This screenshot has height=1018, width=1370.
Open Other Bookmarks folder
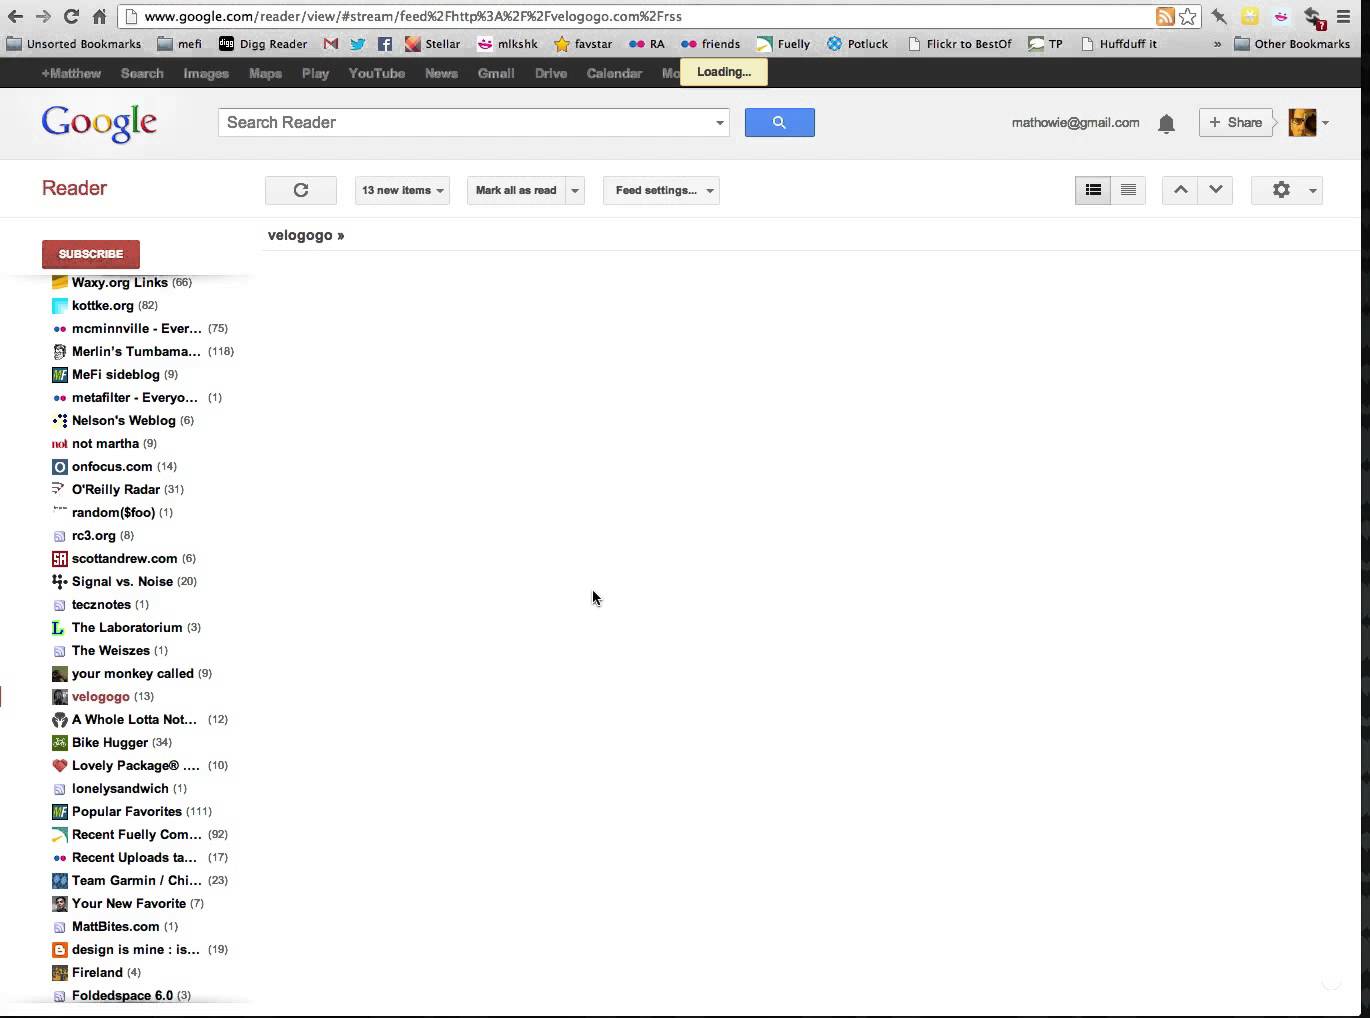click(1292, 44)
